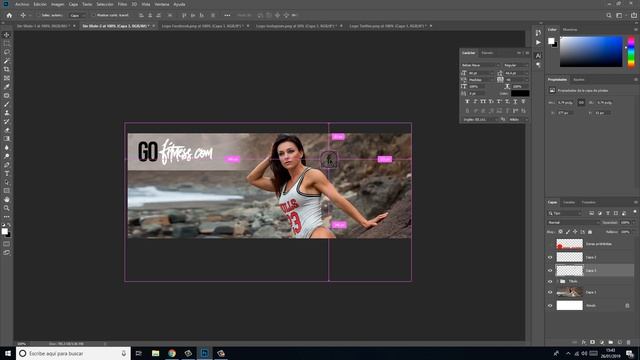The width and height of the screenshot is (640, 360).
Task: Open the anti-aliasing dropdown in Carácter panel
Action: (518, 120)
